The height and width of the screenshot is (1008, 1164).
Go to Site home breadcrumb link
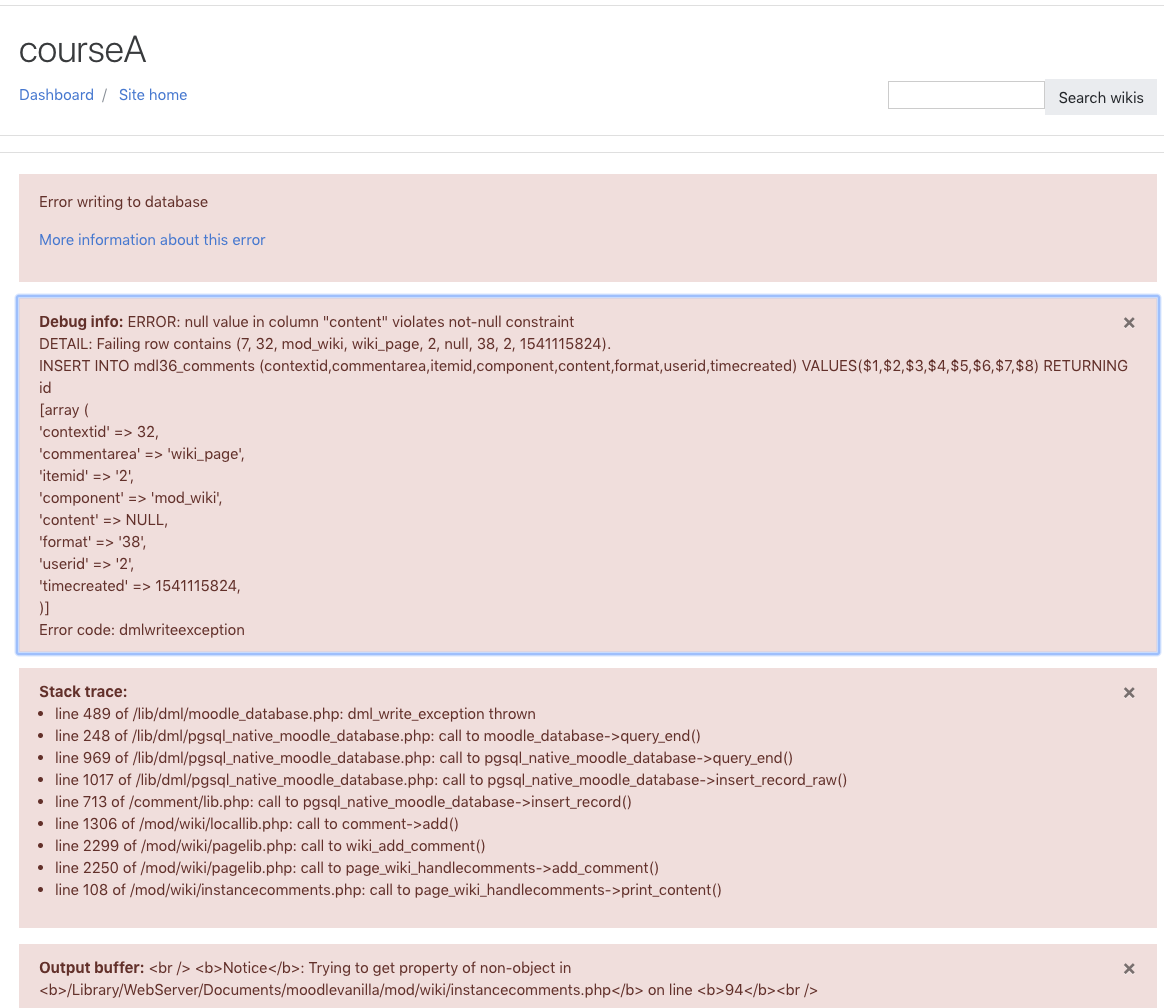click(153, 95)
